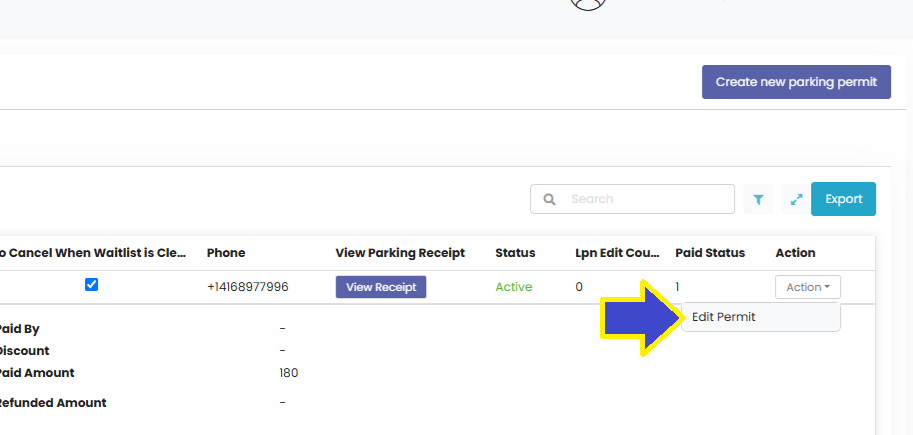The height and width of the screenshot is (435, 913).
Task: Select the phone number +14168977996
Action: tap(247, 287)
